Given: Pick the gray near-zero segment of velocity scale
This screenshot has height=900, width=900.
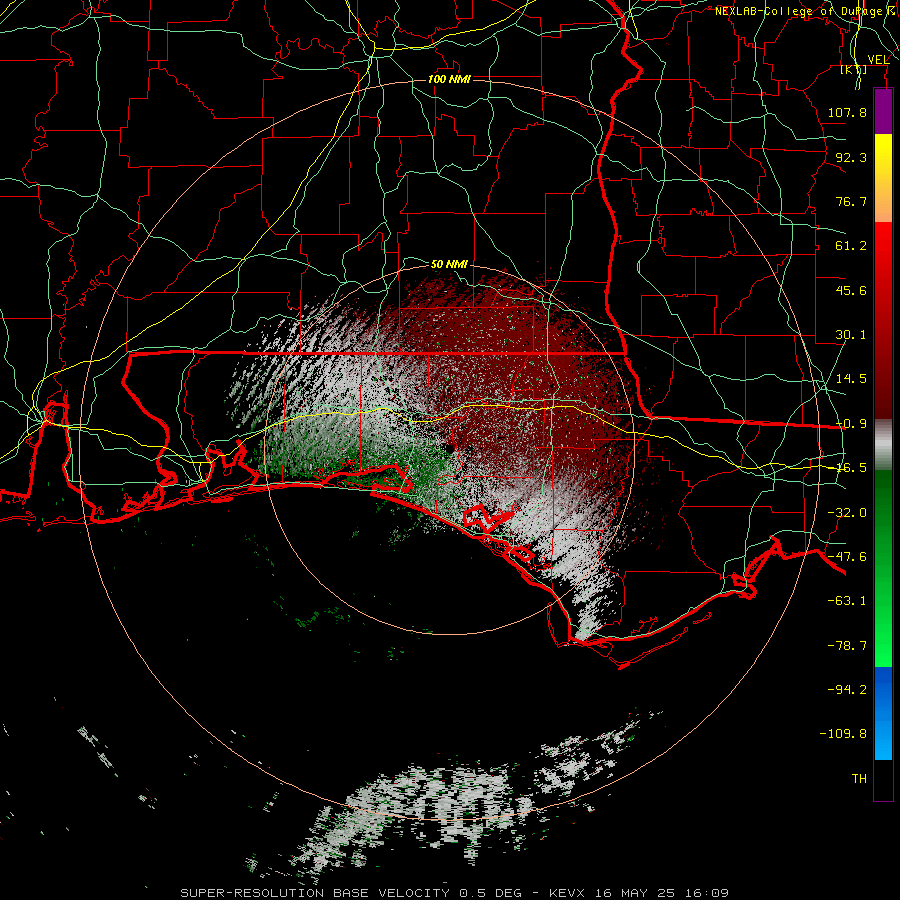Looking at the screenshot, I should [x=883, y=444].
